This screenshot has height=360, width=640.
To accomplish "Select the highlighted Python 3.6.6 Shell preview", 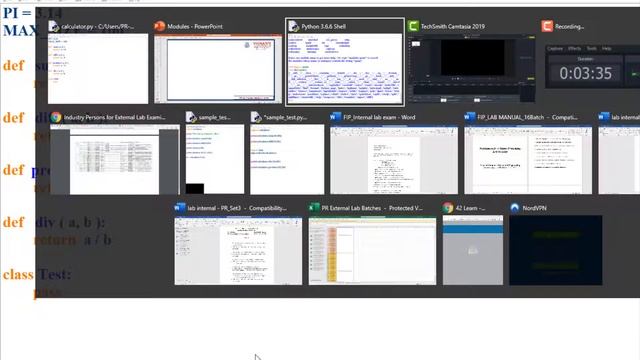I will pyautogui.click(x=345, y=69).
